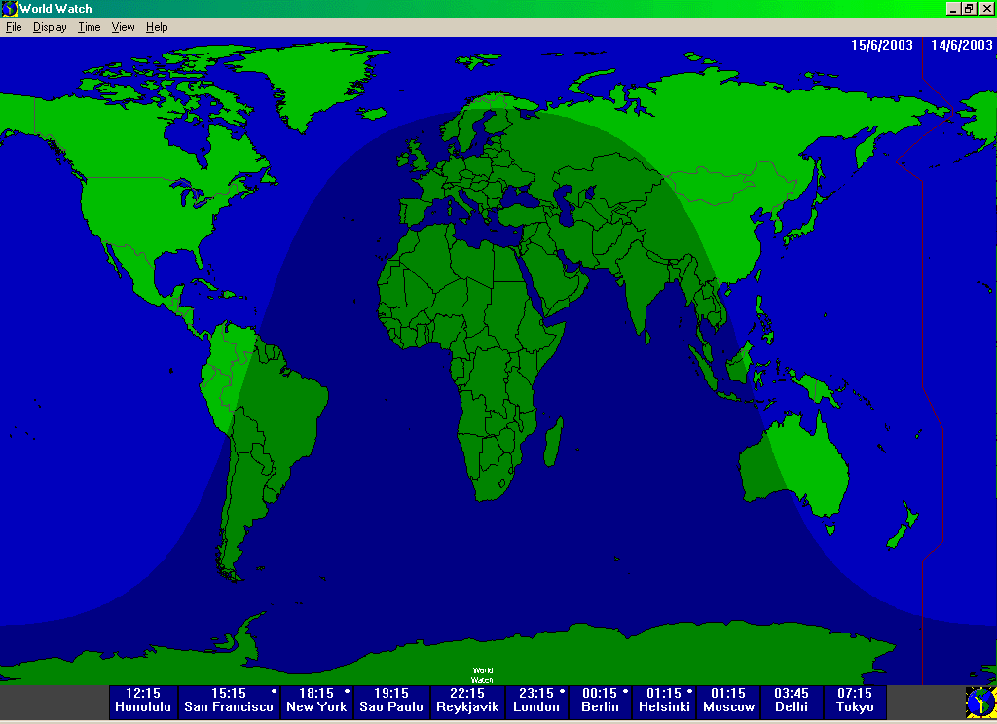
Task: Click the Tokyo 07:15 clock
Action: click(855, 700)
